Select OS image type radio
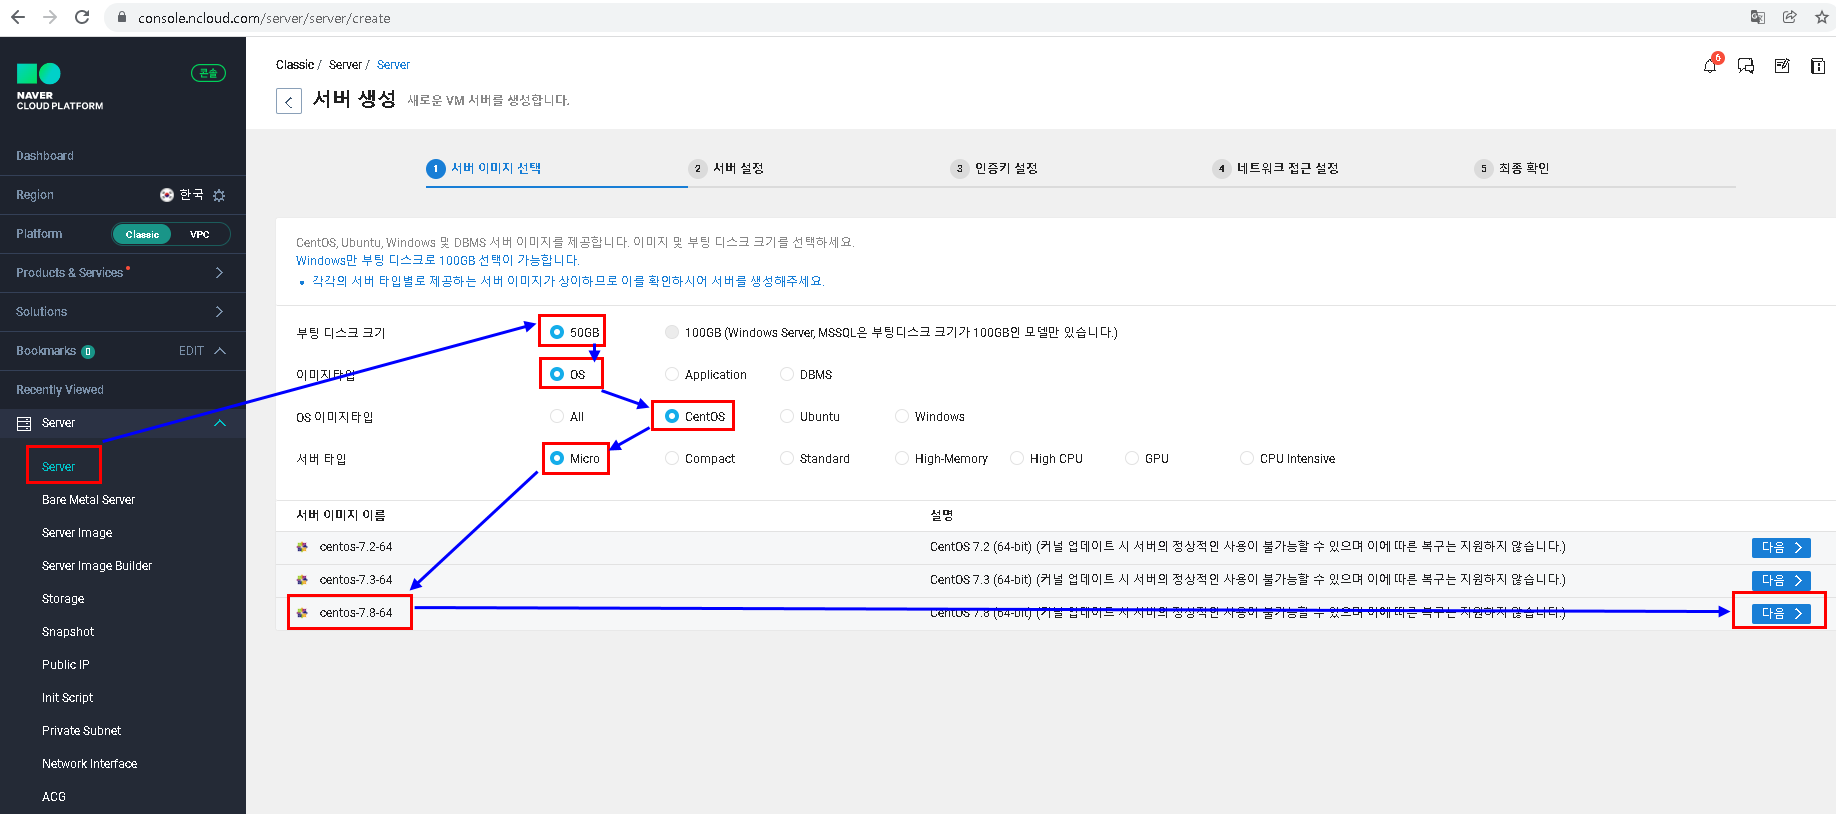Image resolution: width=1836 pixels, height=814 pixels. click(557, 374)
